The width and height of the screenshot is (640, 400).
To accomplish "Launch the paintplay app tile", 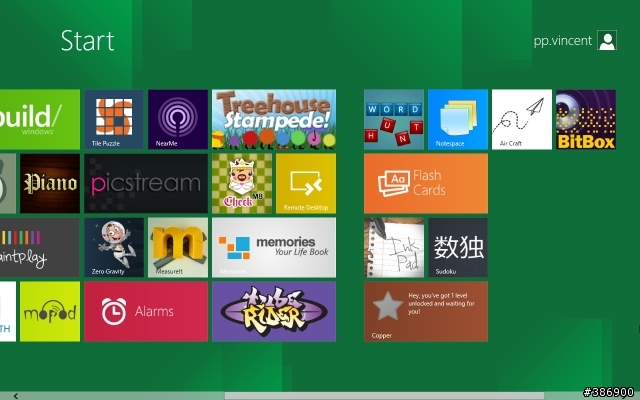I will point(40,247).
